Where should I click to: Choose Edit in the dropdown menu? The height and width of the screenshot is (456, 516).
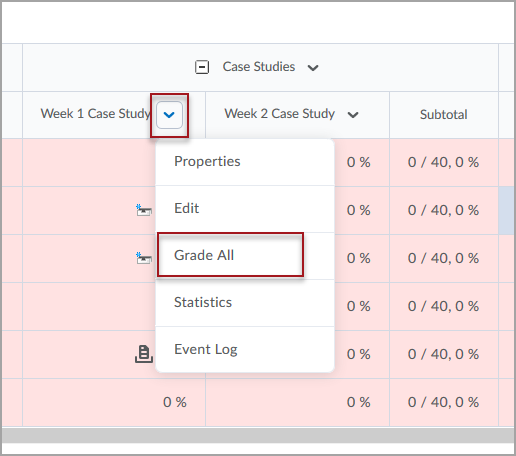coord(245,209)
